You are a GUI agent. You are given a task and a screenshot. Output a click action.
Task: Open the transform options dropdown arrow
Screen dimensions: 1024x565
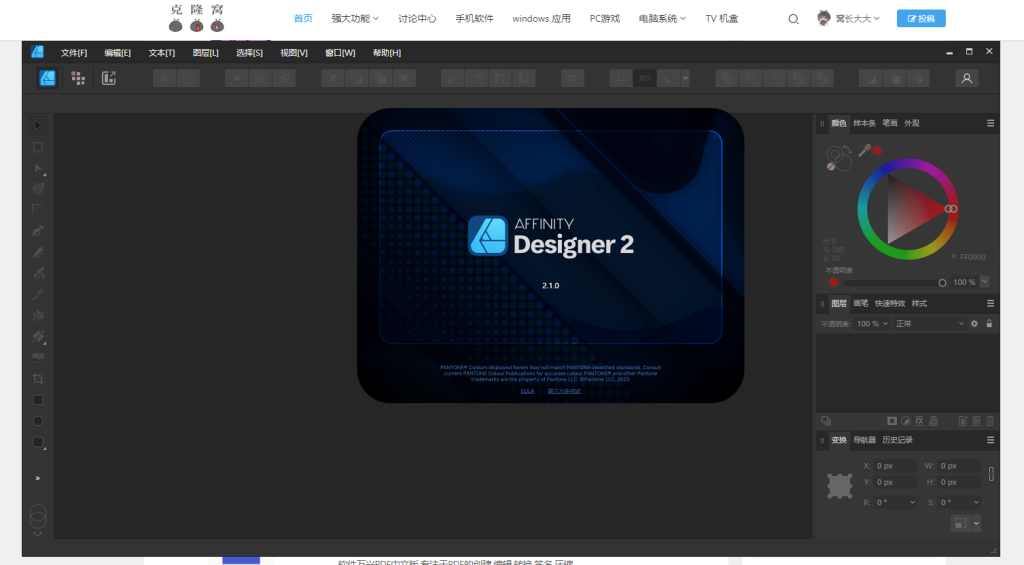click(976, 524)
